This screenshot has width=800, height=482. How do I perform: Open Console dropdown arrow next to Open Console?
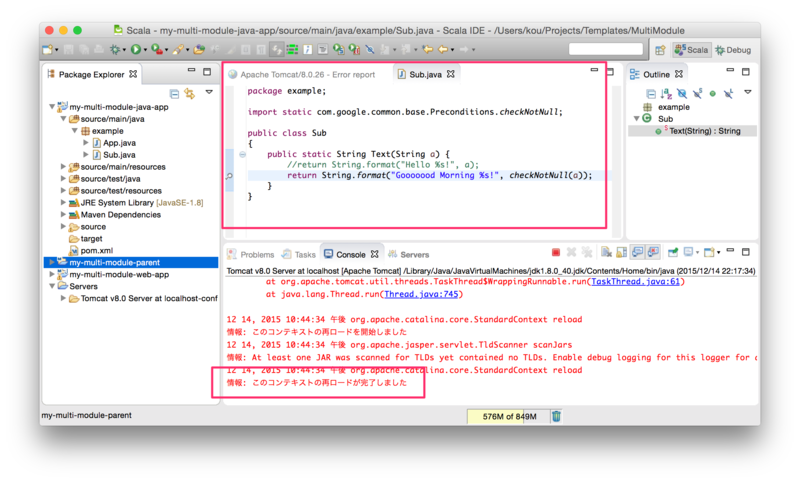pyautogui.click(x=718, y=252)
